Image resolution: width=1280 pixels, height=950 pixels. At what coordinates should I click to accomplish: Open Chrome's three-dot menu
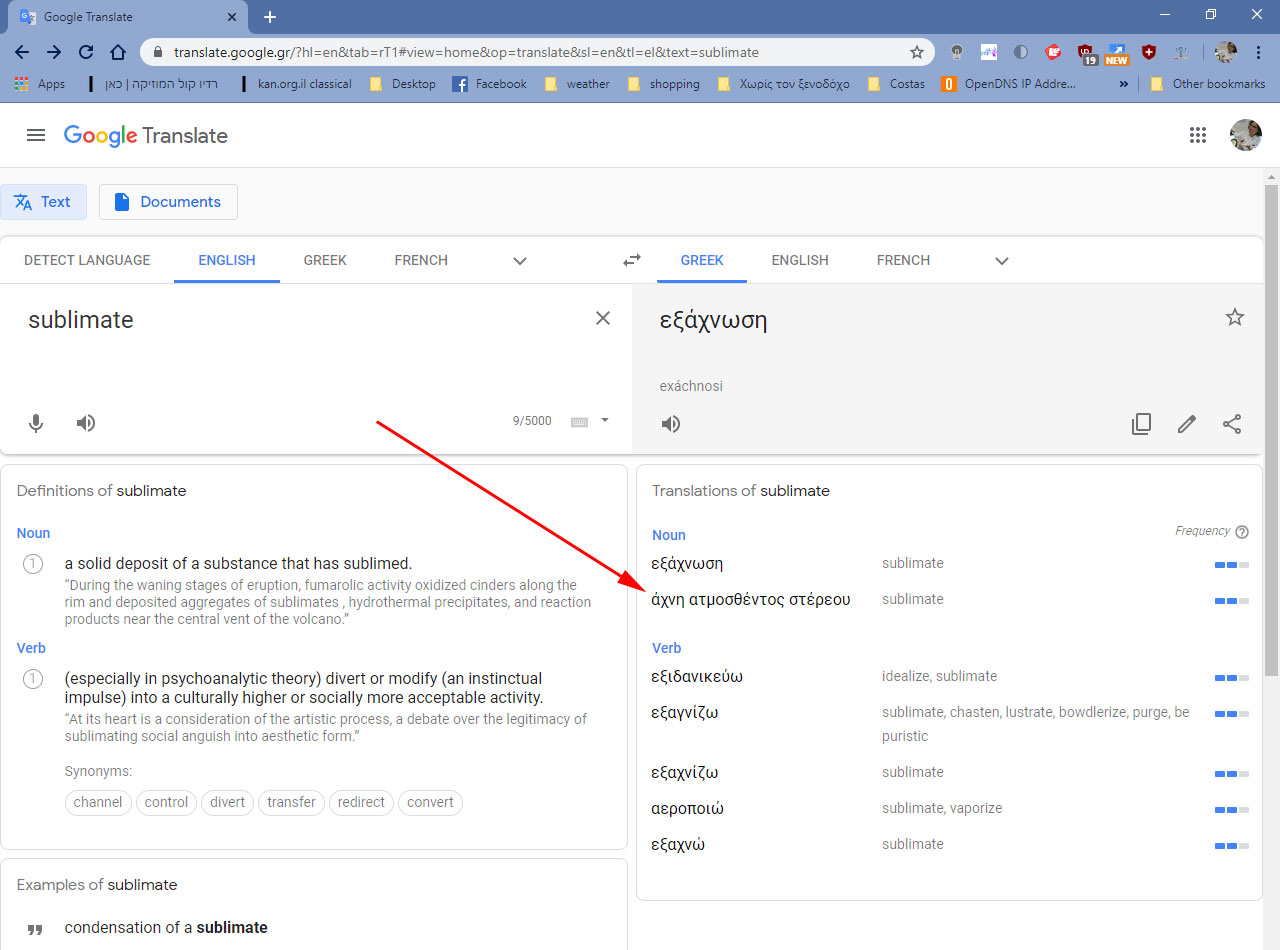point(1258,52)
